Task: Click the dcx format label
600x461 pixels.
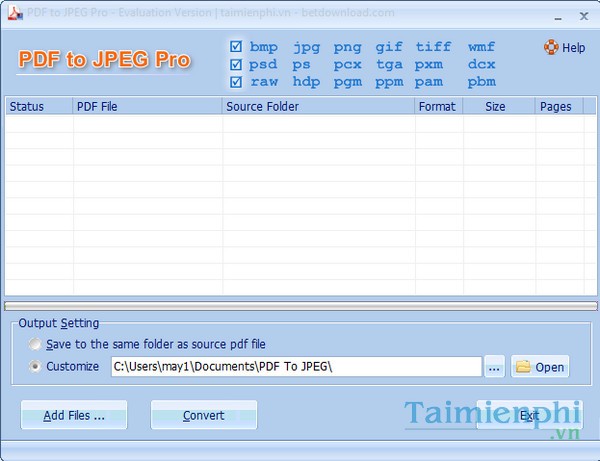Action: tap(481, 64)
